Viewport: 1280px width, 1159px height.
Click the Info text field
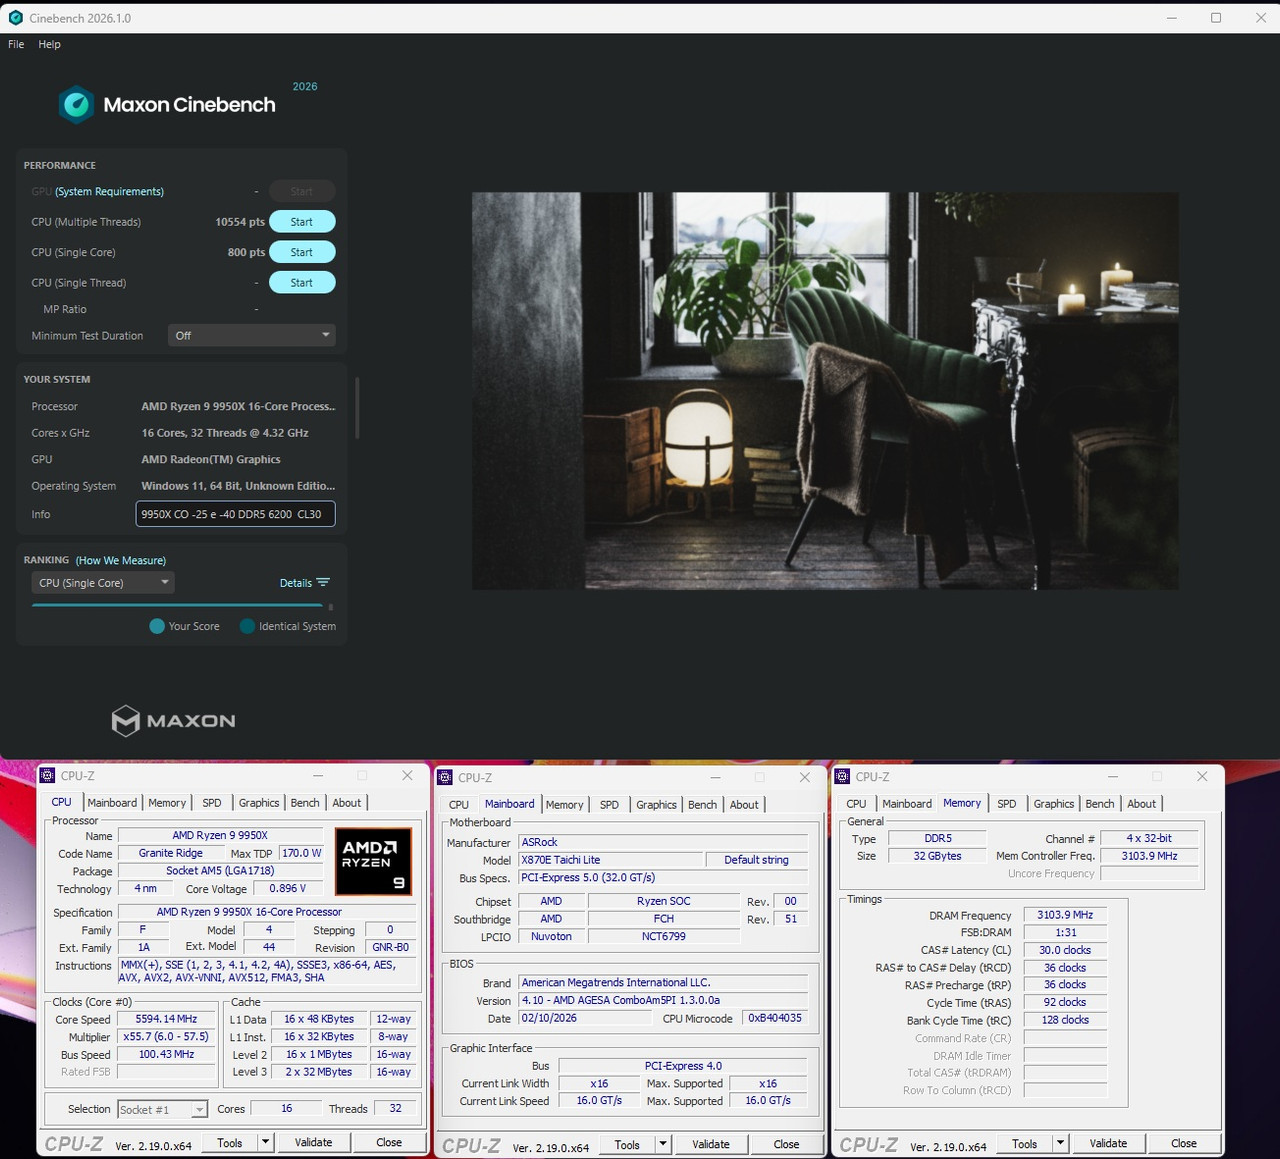click(236, 514)
